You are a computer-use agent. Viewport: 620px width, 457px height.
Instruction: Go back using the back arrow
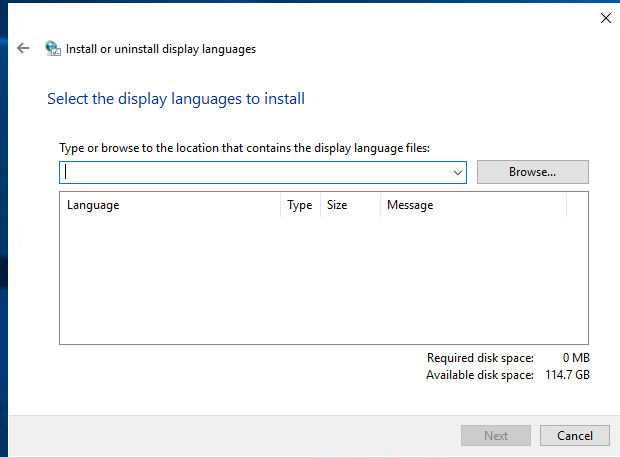click(x=23, y=48)
